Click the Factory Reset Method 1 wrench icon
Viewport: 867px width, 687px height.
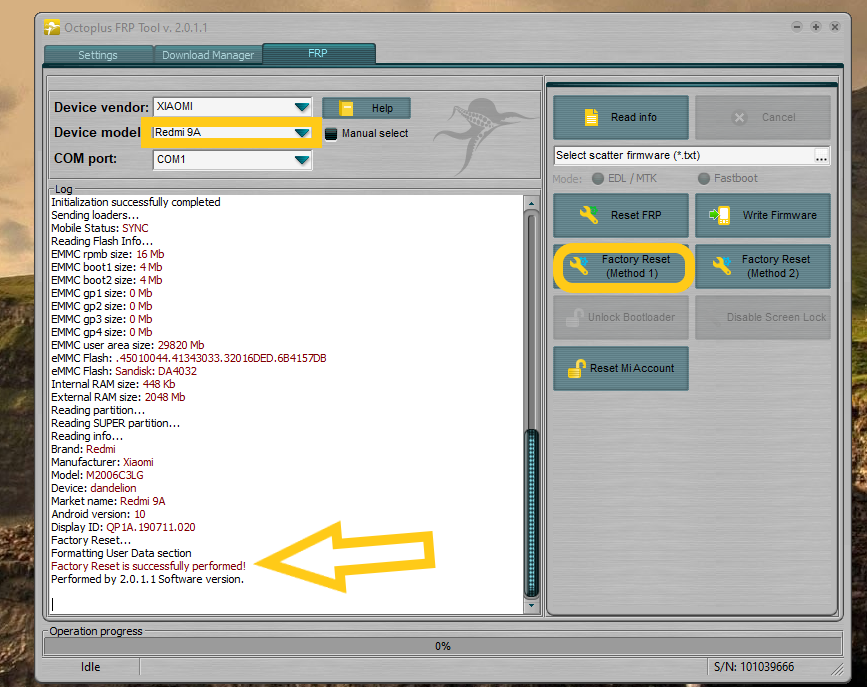579,266
